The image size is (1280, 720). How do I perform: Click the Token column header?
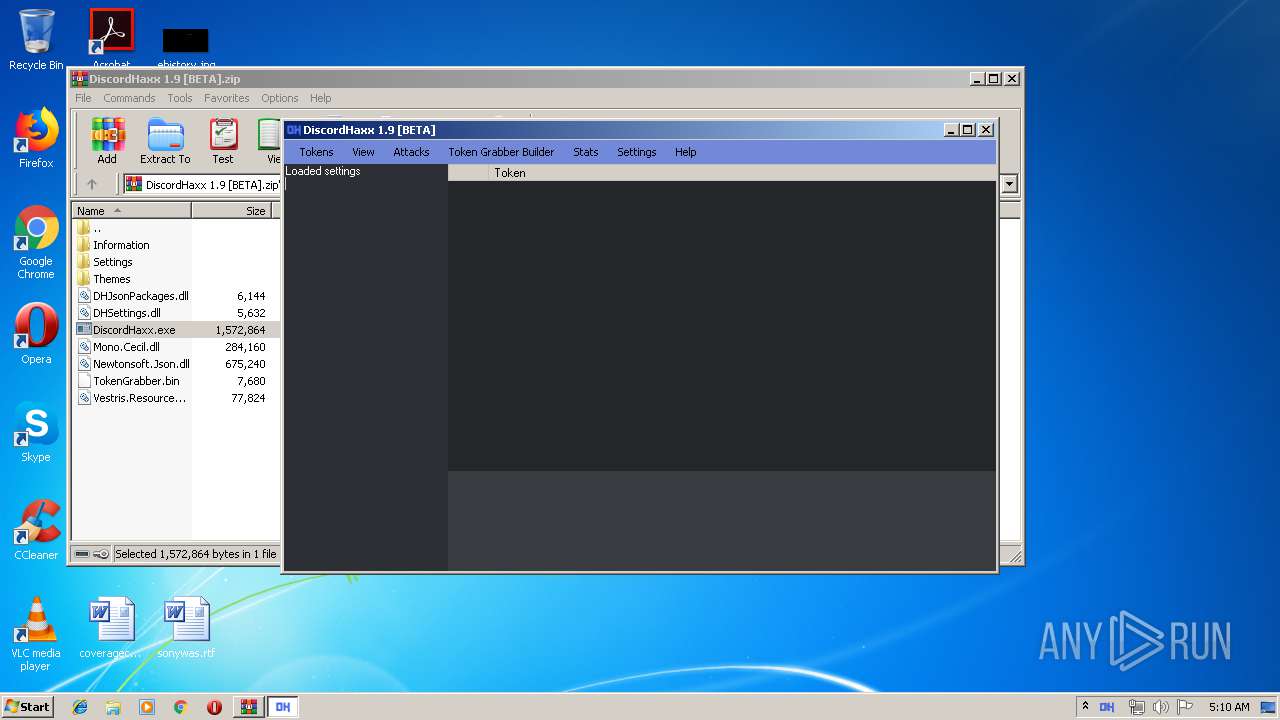click(742, 173)
